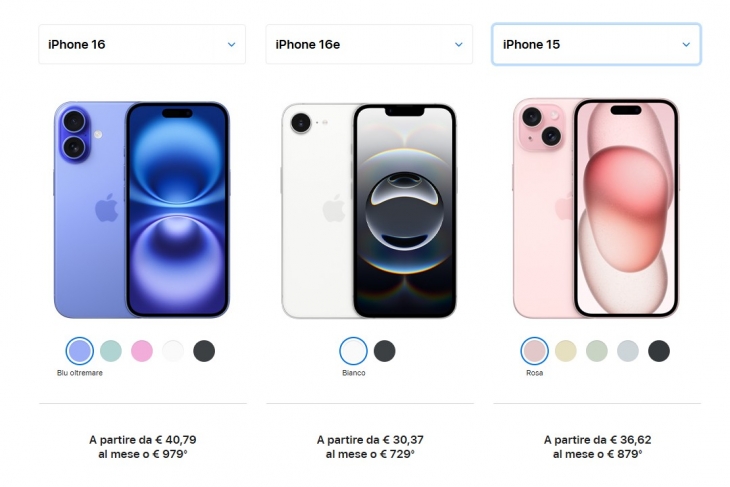Select the Bianco swatch for iPhone 16e
Screen dimensions: 730x487
pos(353,351)
